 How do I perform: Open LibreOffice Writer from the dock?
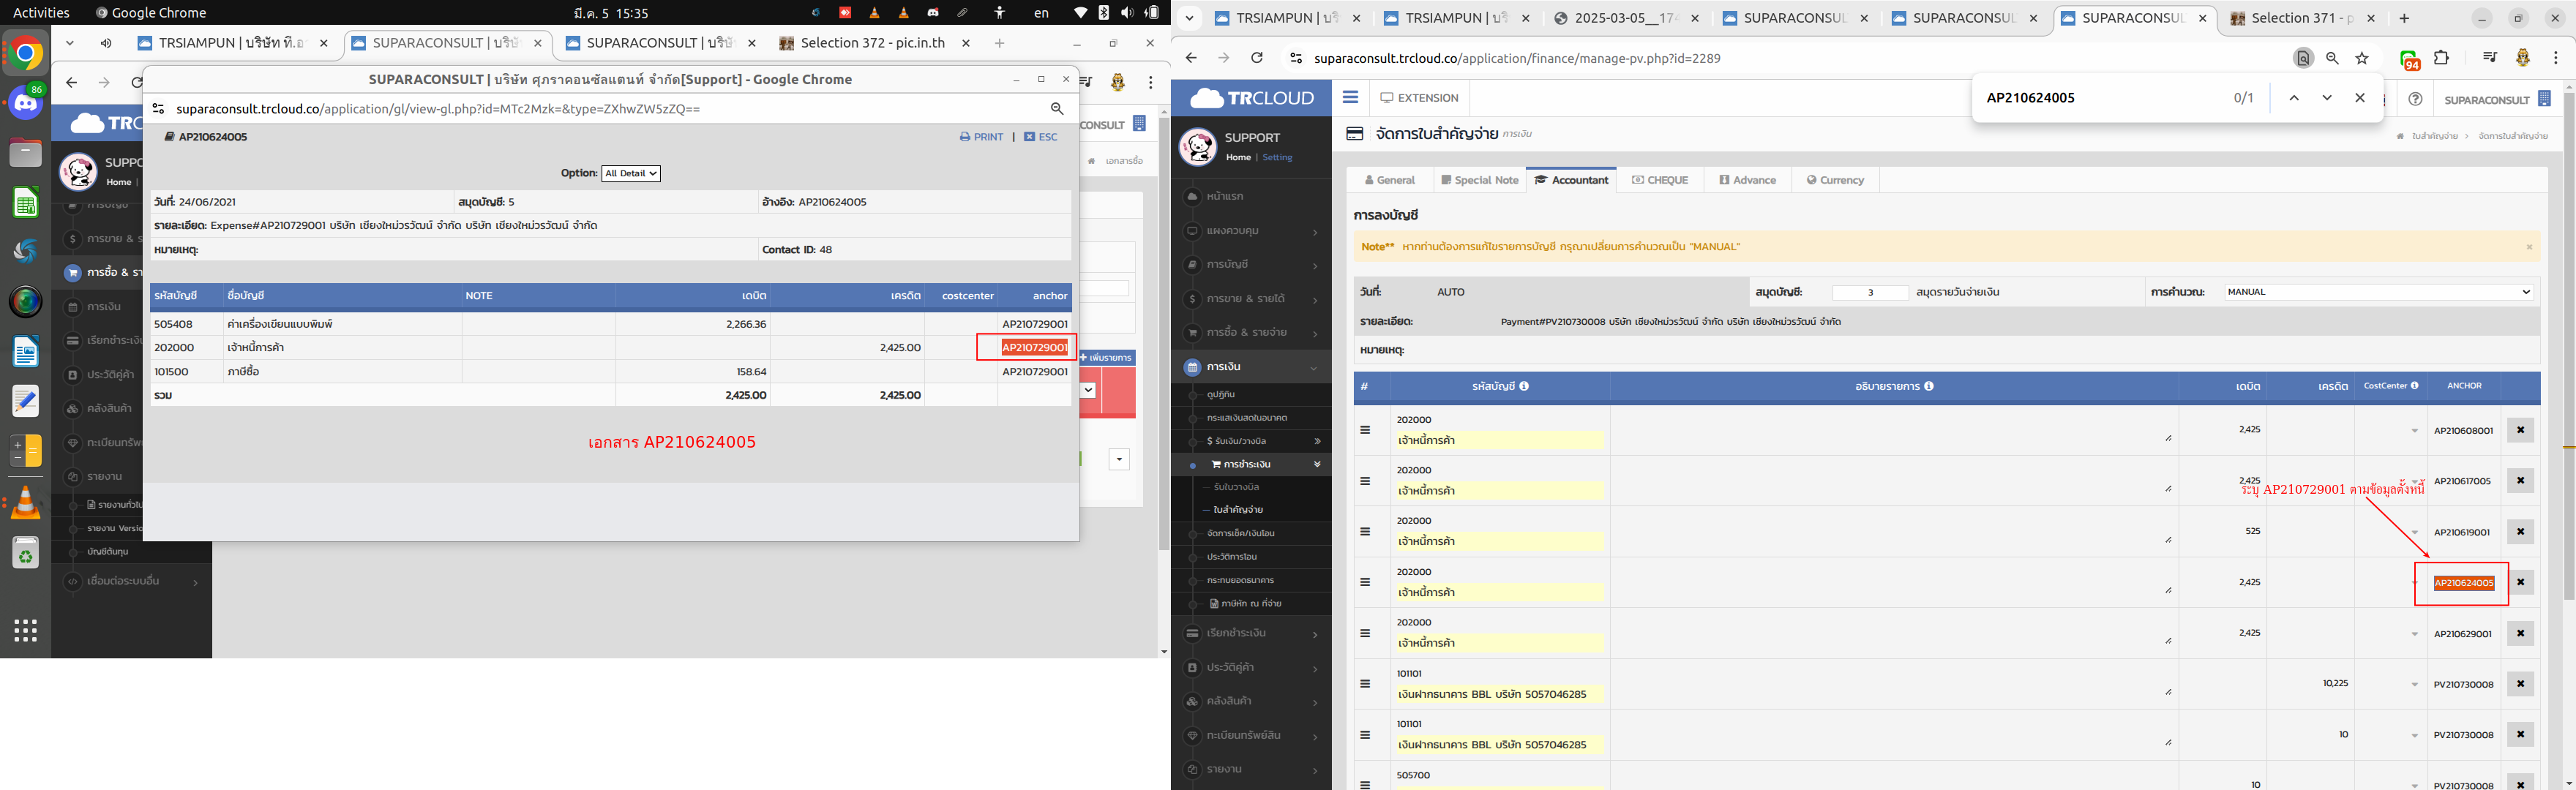click(26, 352)
